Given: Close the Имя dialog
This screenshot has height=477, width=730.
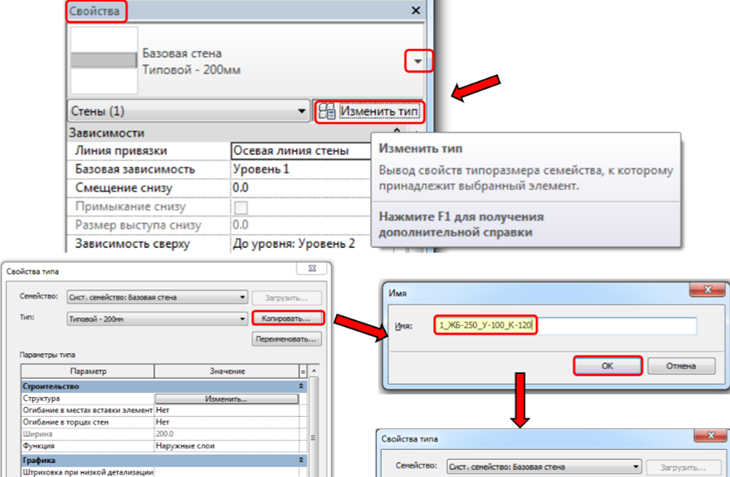Looking at the screenshot, I should [707, 289].
